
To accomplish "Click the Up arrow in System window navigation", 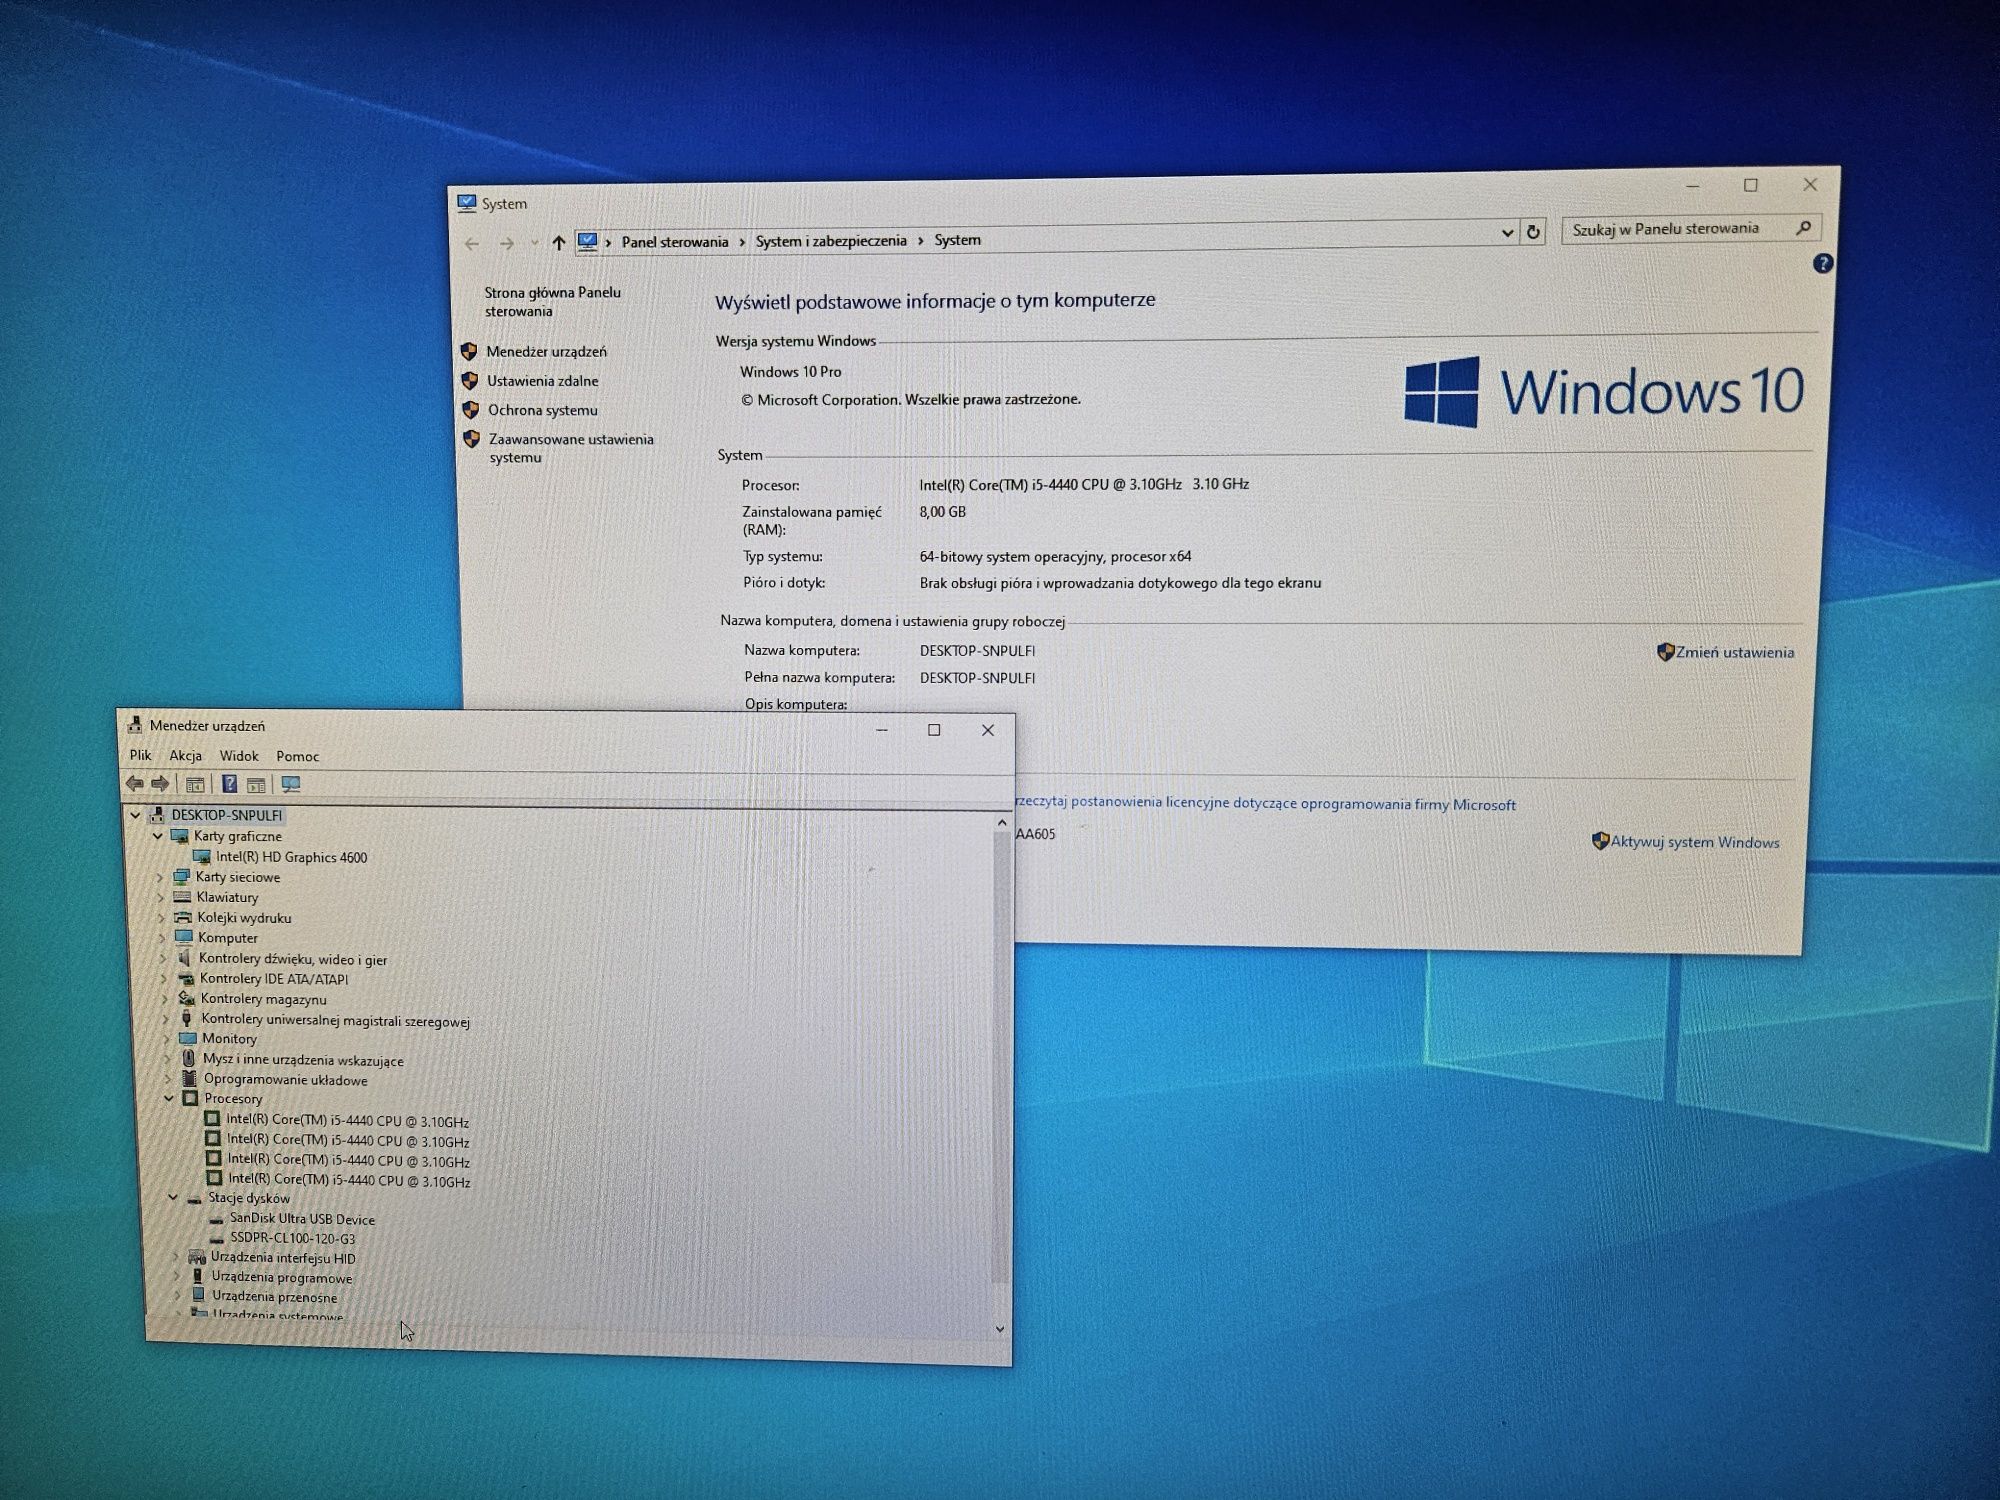I will tap(558, 242).
